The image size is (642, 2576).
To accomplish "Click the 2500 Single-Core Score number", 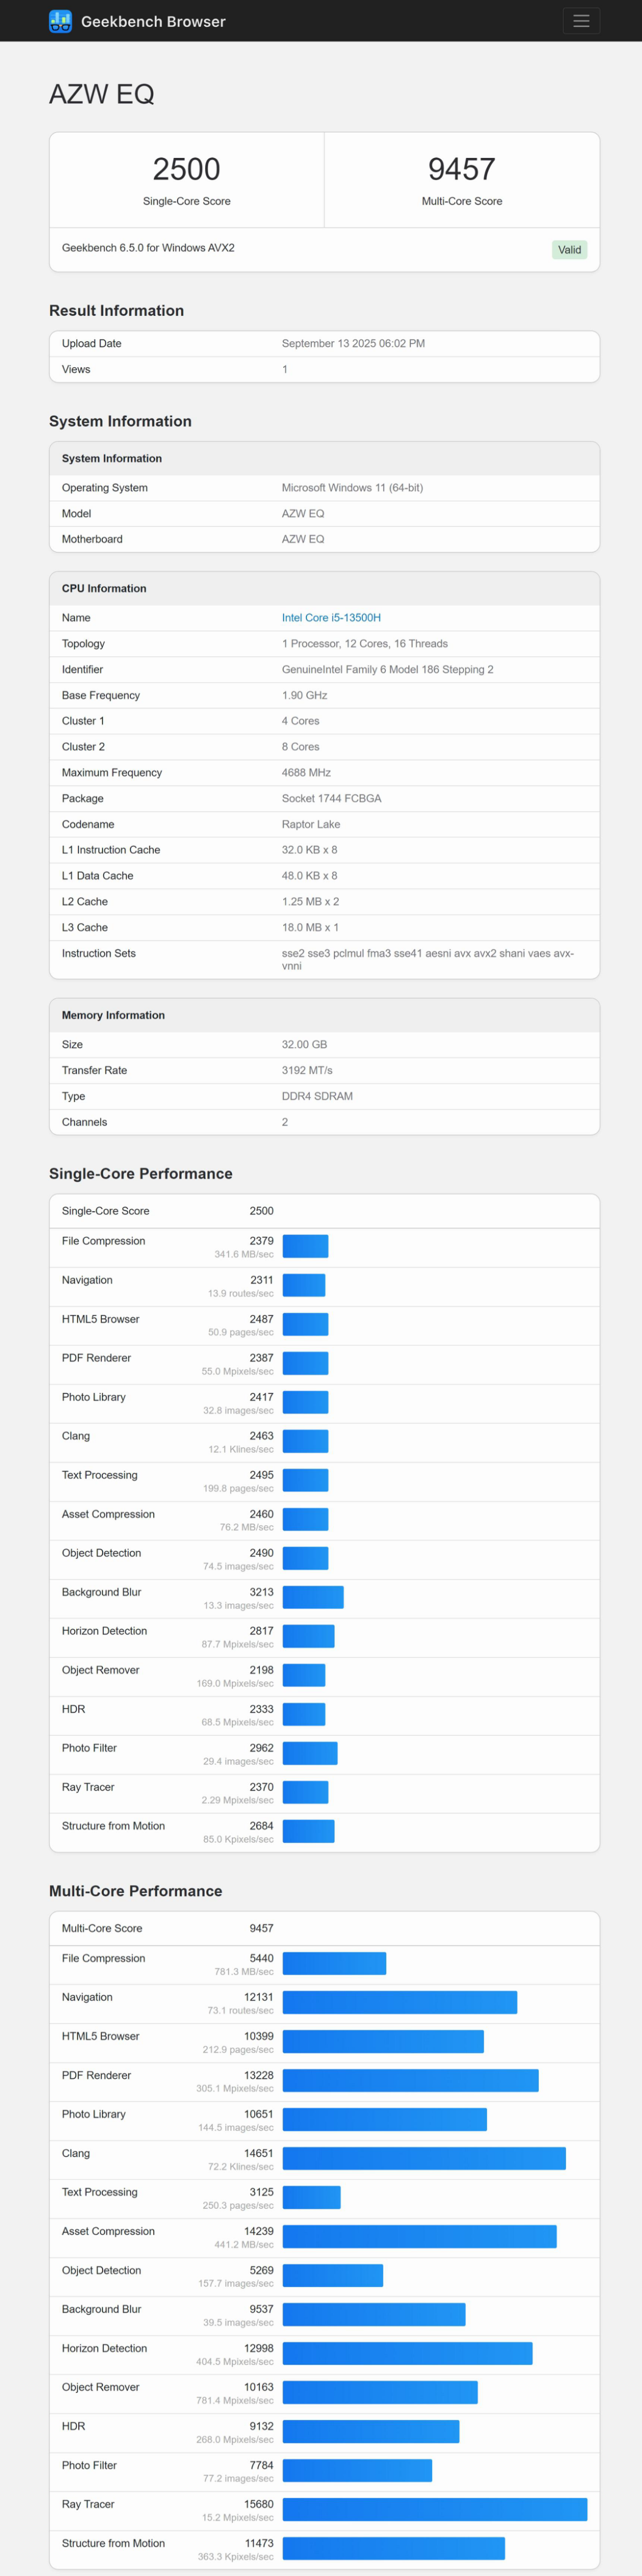I will coord(186,169).
